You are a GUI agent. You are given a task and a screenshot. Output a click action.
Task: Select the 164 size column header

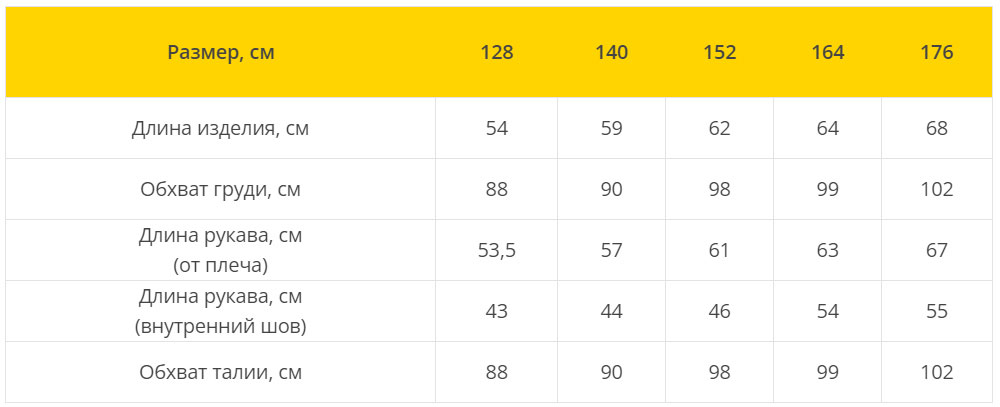coord(828,52)
